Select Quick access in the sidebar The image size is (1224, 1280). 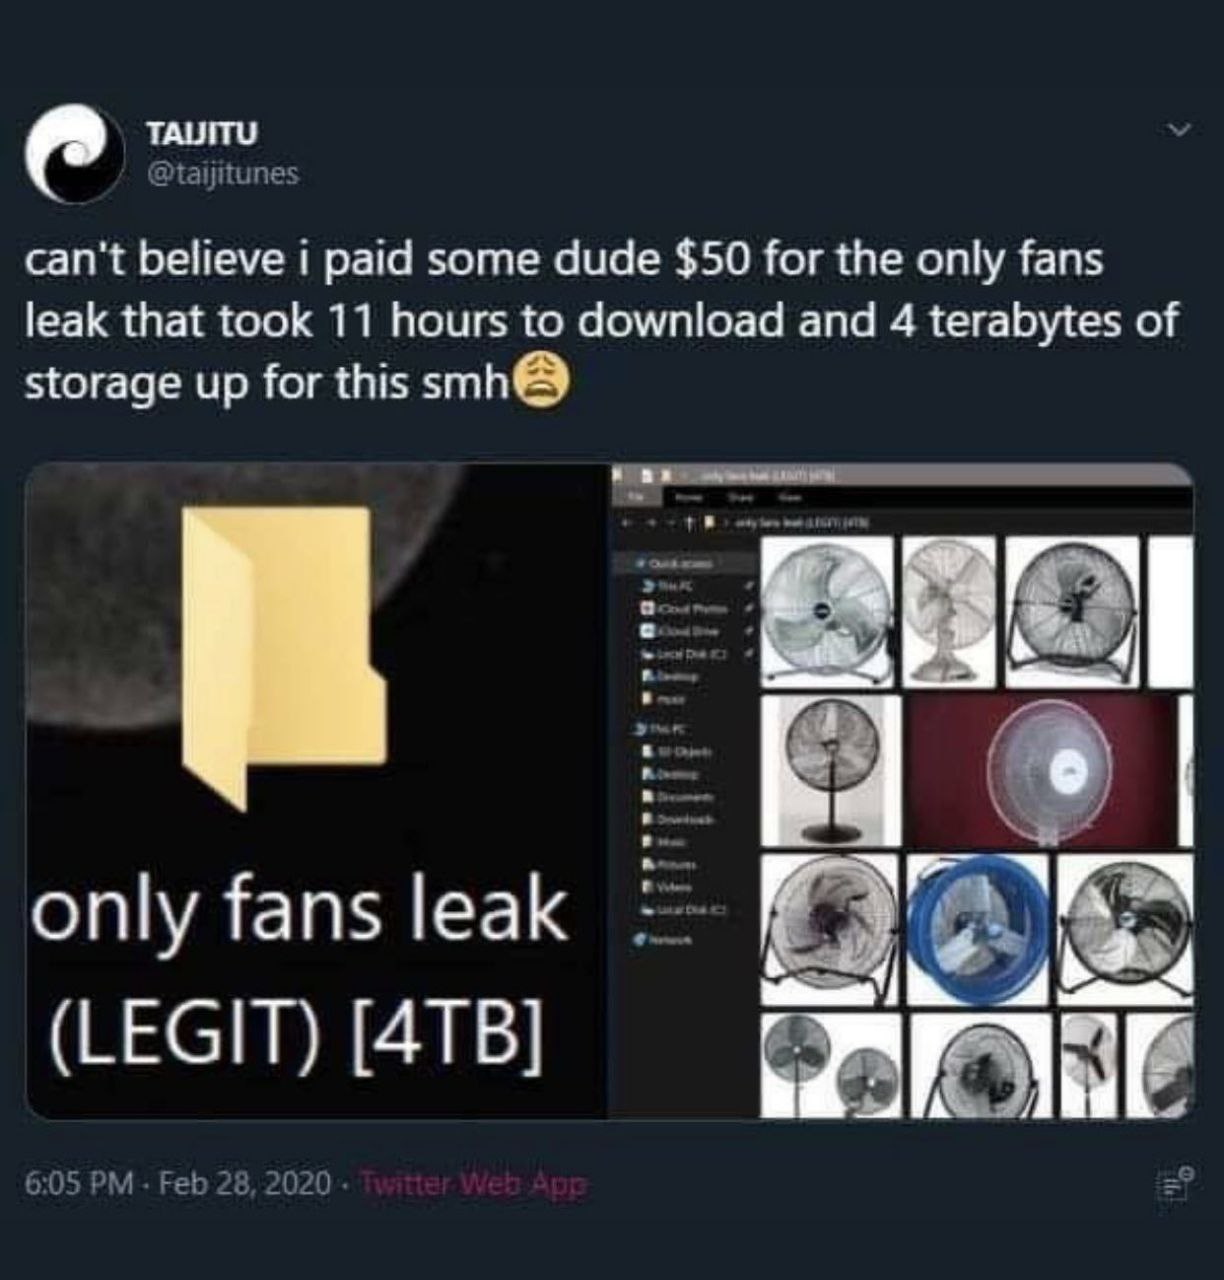[679, 565]
